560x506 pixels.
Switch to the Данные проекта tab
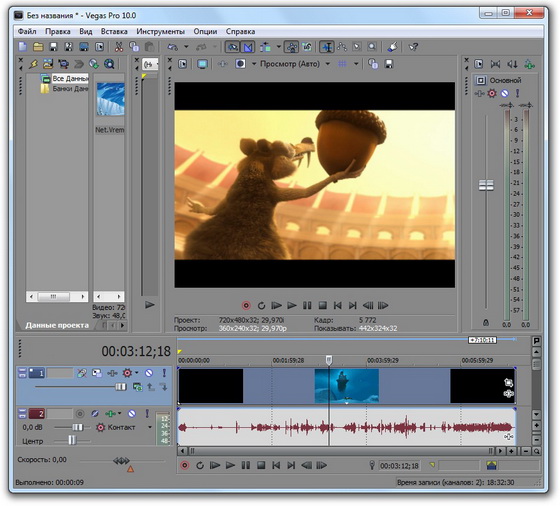point(57,325)
